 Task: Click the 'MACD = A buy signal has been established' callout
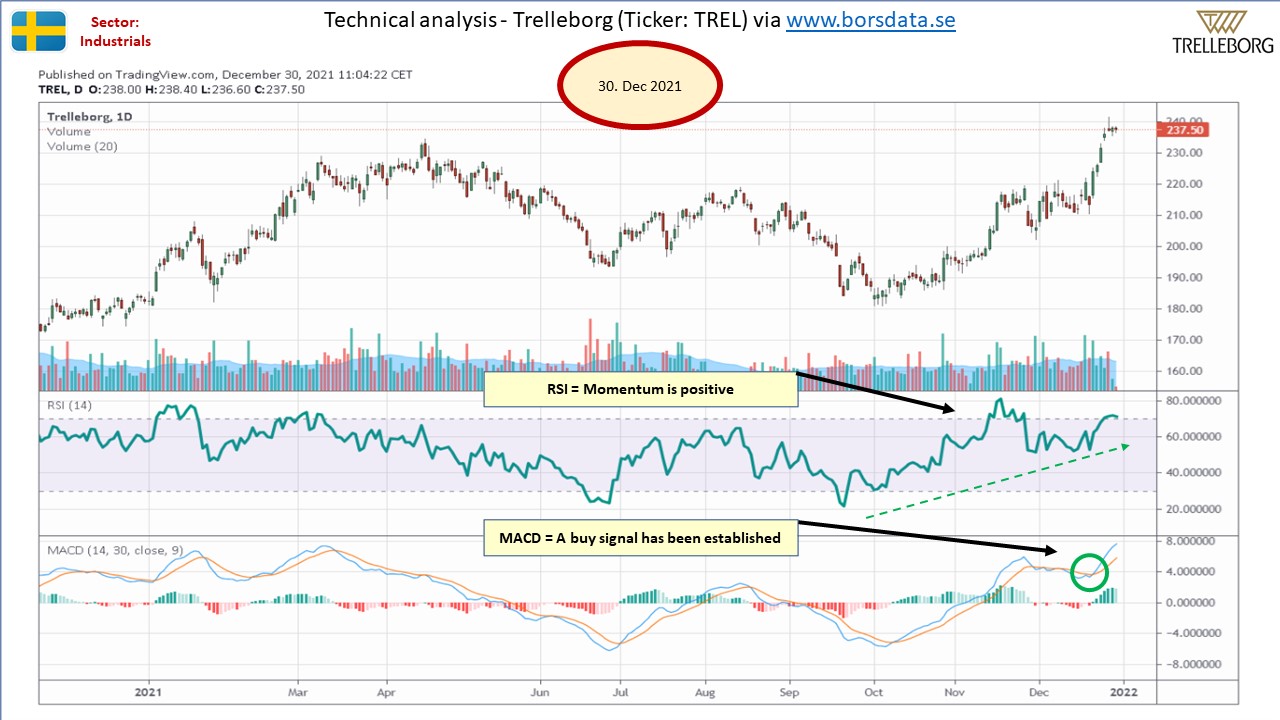[640, 538]
